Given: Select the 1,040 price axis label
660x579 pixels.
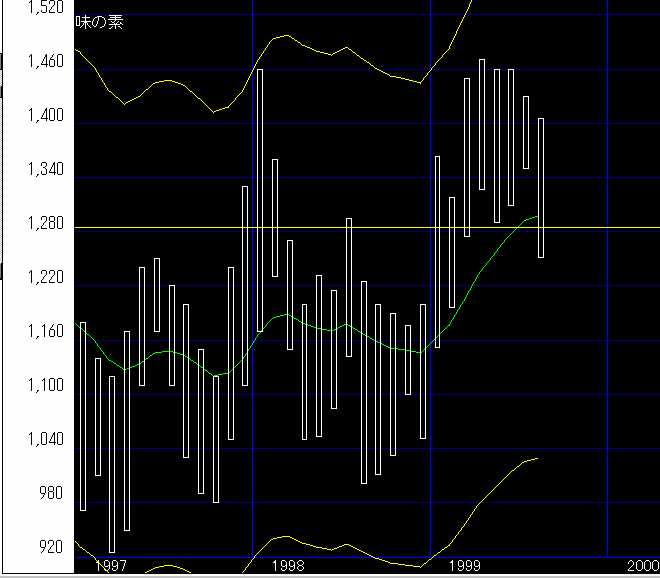Looking at the screenshot, I should pos(44,440).
